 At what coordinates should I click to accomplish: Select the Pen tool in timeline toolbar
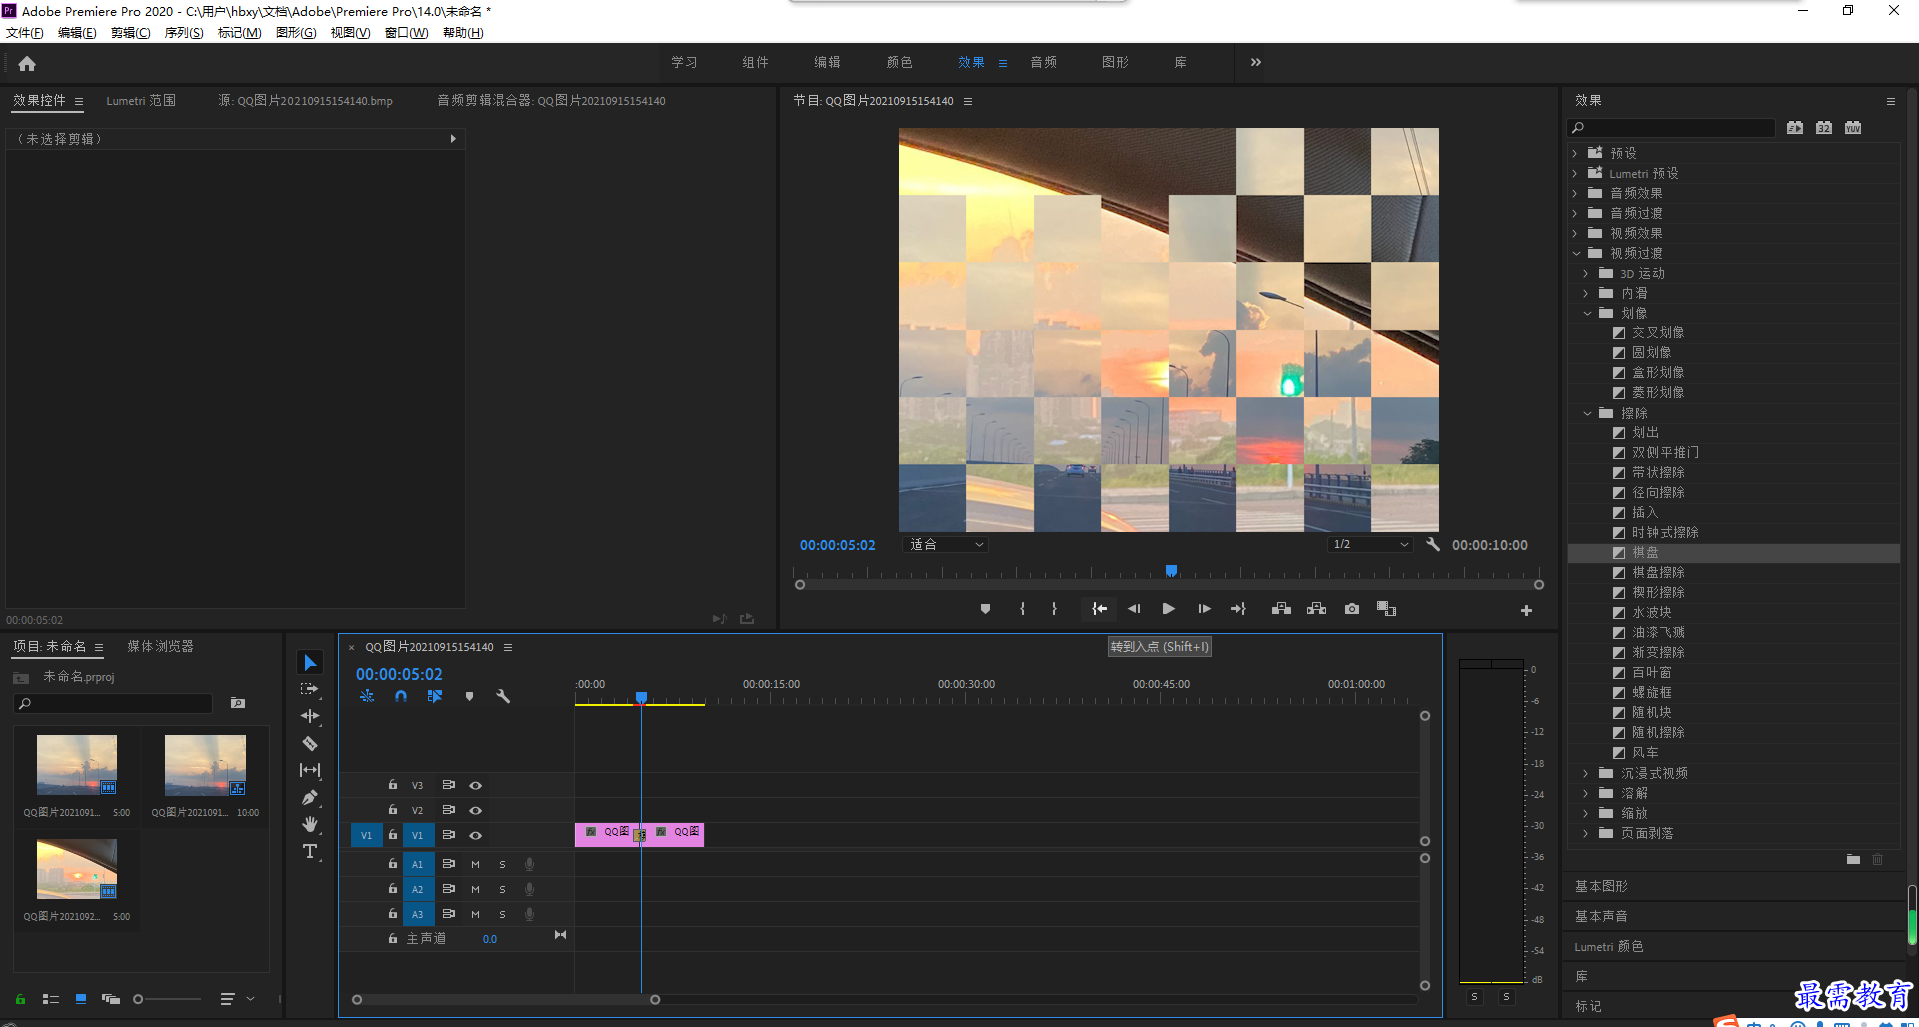click(x=310, y=797)
